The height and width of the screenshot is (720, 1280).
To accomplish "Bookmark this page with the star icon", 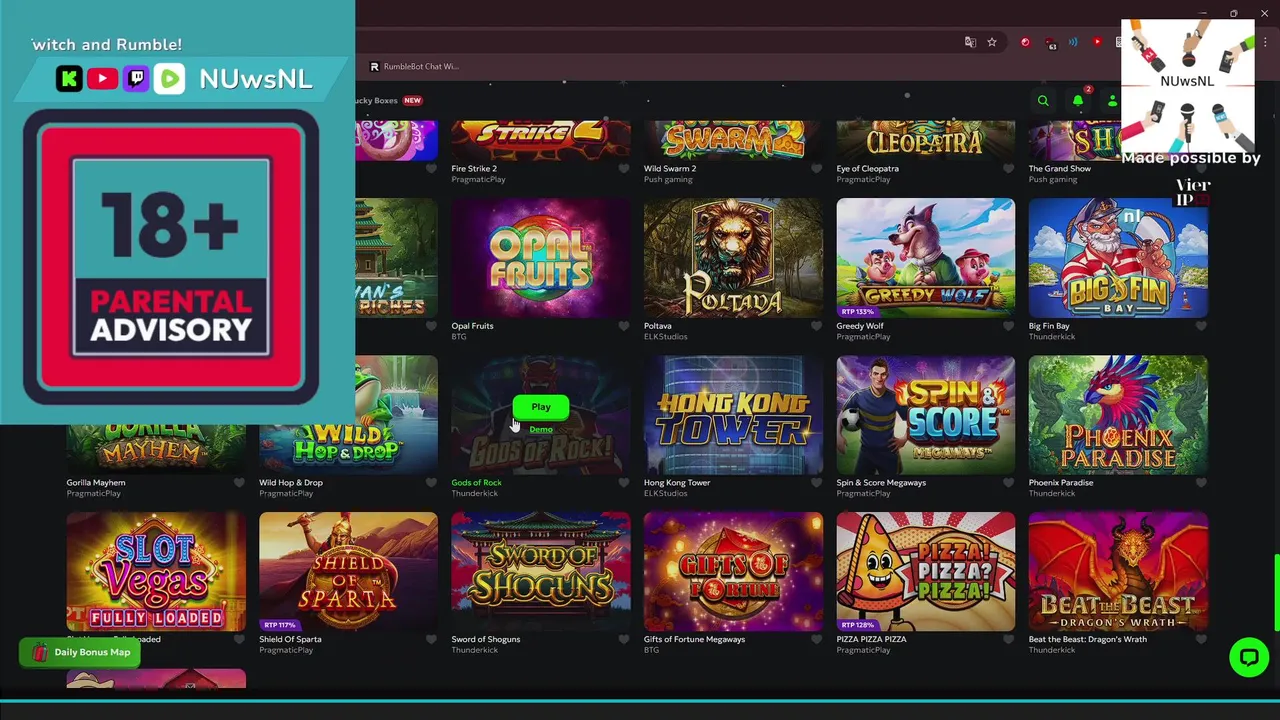I will coord(992,42).
